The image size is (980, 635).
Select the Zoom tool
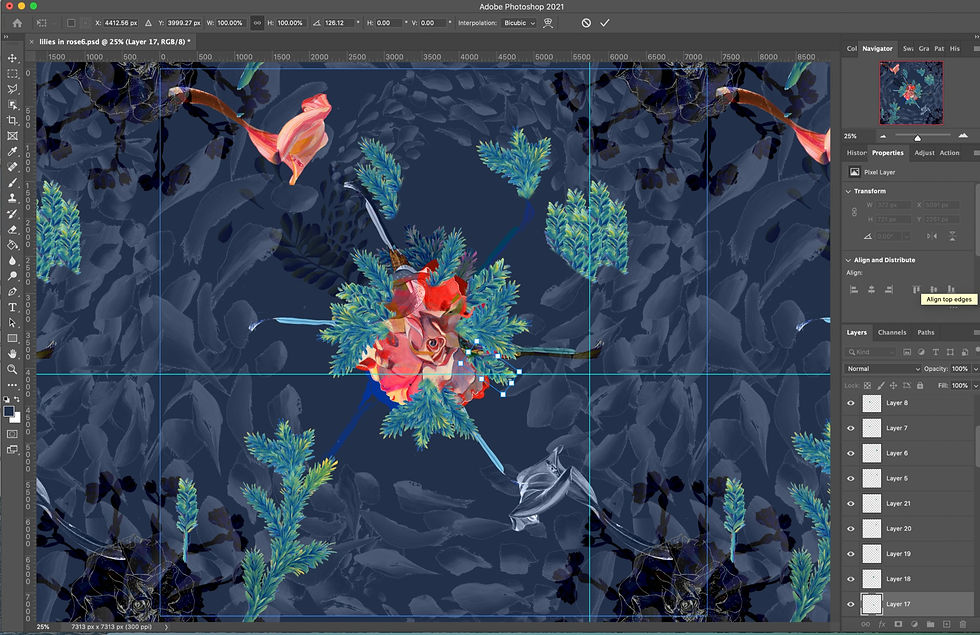(12, 369)
